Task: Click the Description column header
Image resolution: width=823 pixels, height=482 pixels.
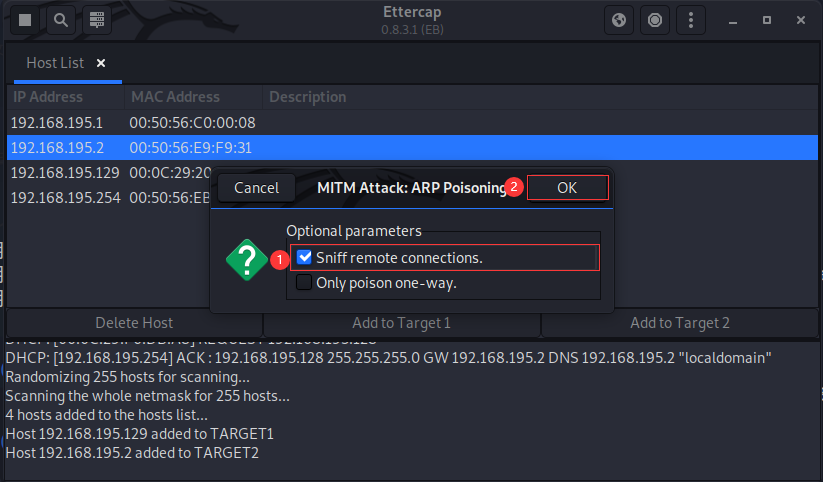Action: (x=308, y=97)
